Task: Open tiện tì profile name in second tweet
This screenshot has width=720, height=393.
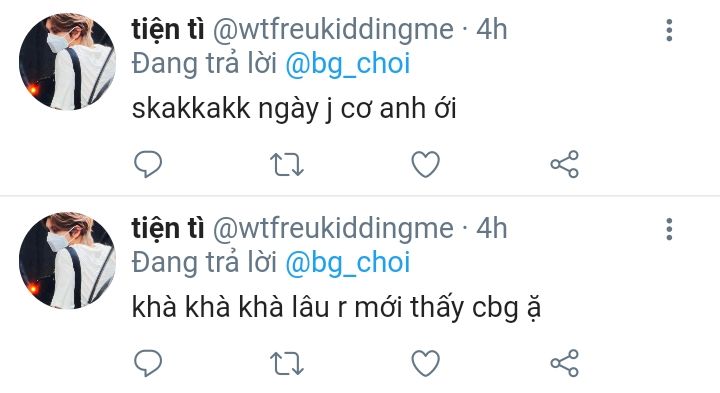Action: (168, 229)
